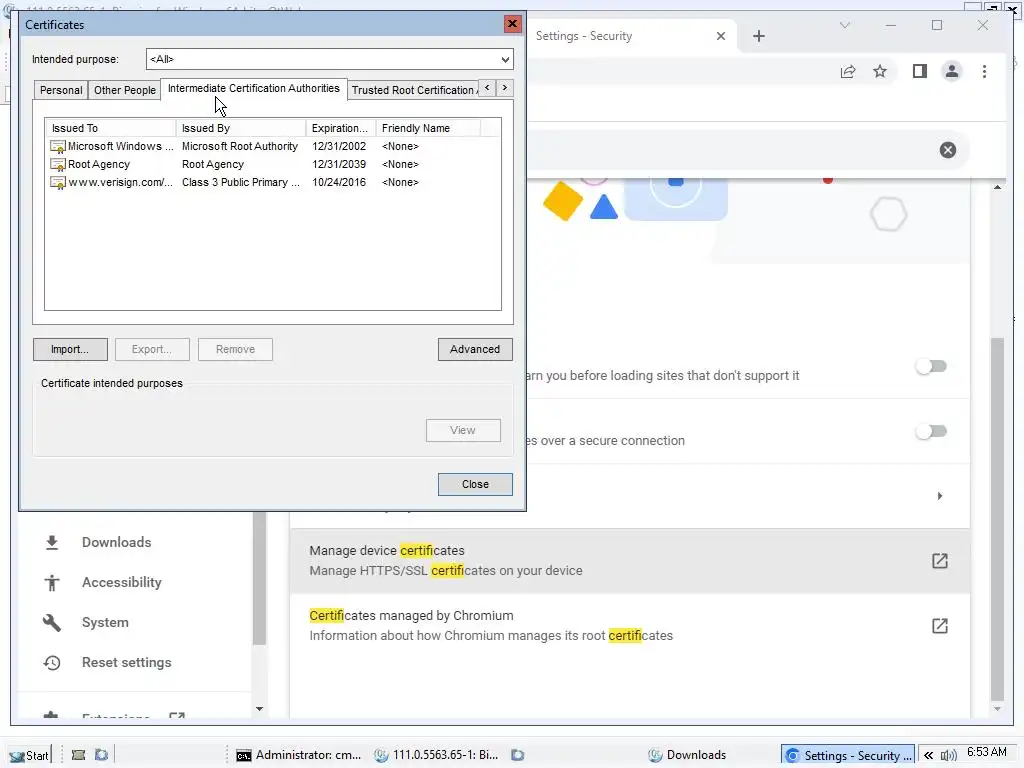Click the volume speaker tray icon
Screen dimensions: 1024x768
(x=948, y=756)
